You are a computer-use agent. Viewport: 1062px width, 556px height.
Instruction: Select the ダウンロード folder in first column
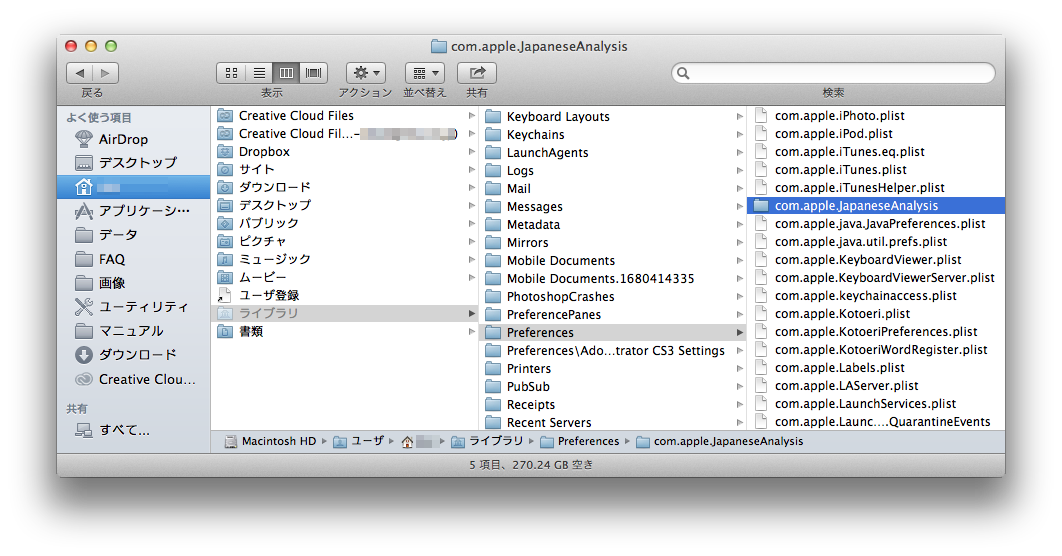[x=345, y=188]
